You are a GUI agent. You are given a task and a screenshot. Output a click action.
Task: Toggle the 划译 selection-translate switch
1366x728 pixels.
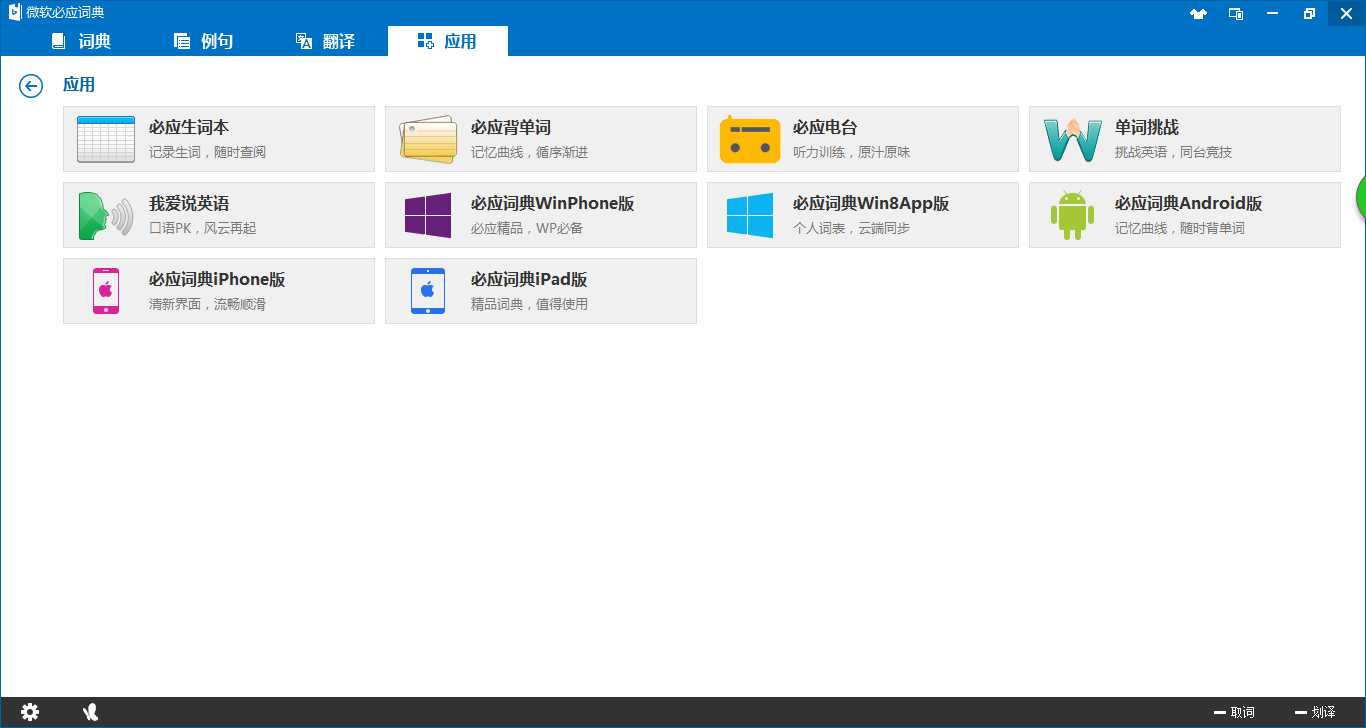click(x=1315, y=712)
